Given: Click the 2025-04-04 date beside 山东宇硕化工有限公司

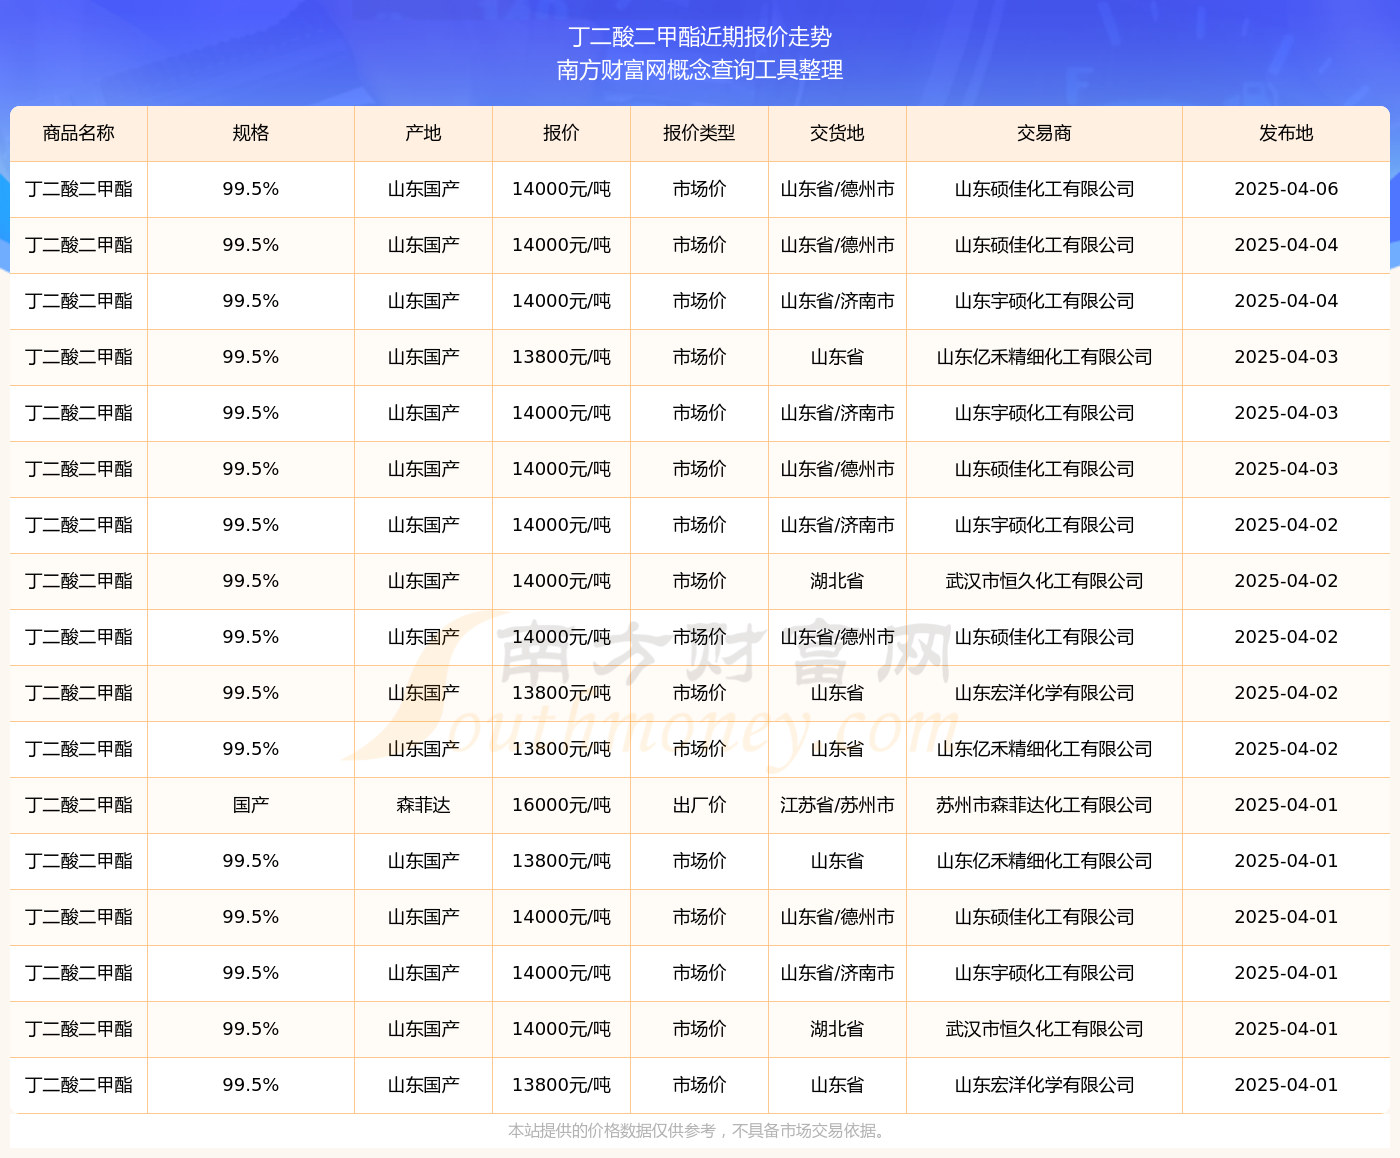Looking at the screenshot, I should coord(1286,301).
